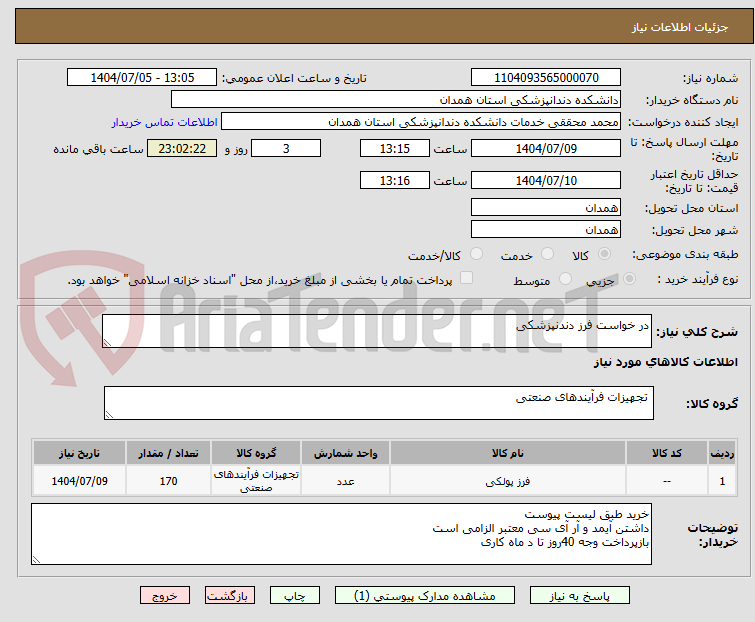Click the requester field محمد محققی
The height and width of the screenshot is (622, 755).
click(421, 122)
